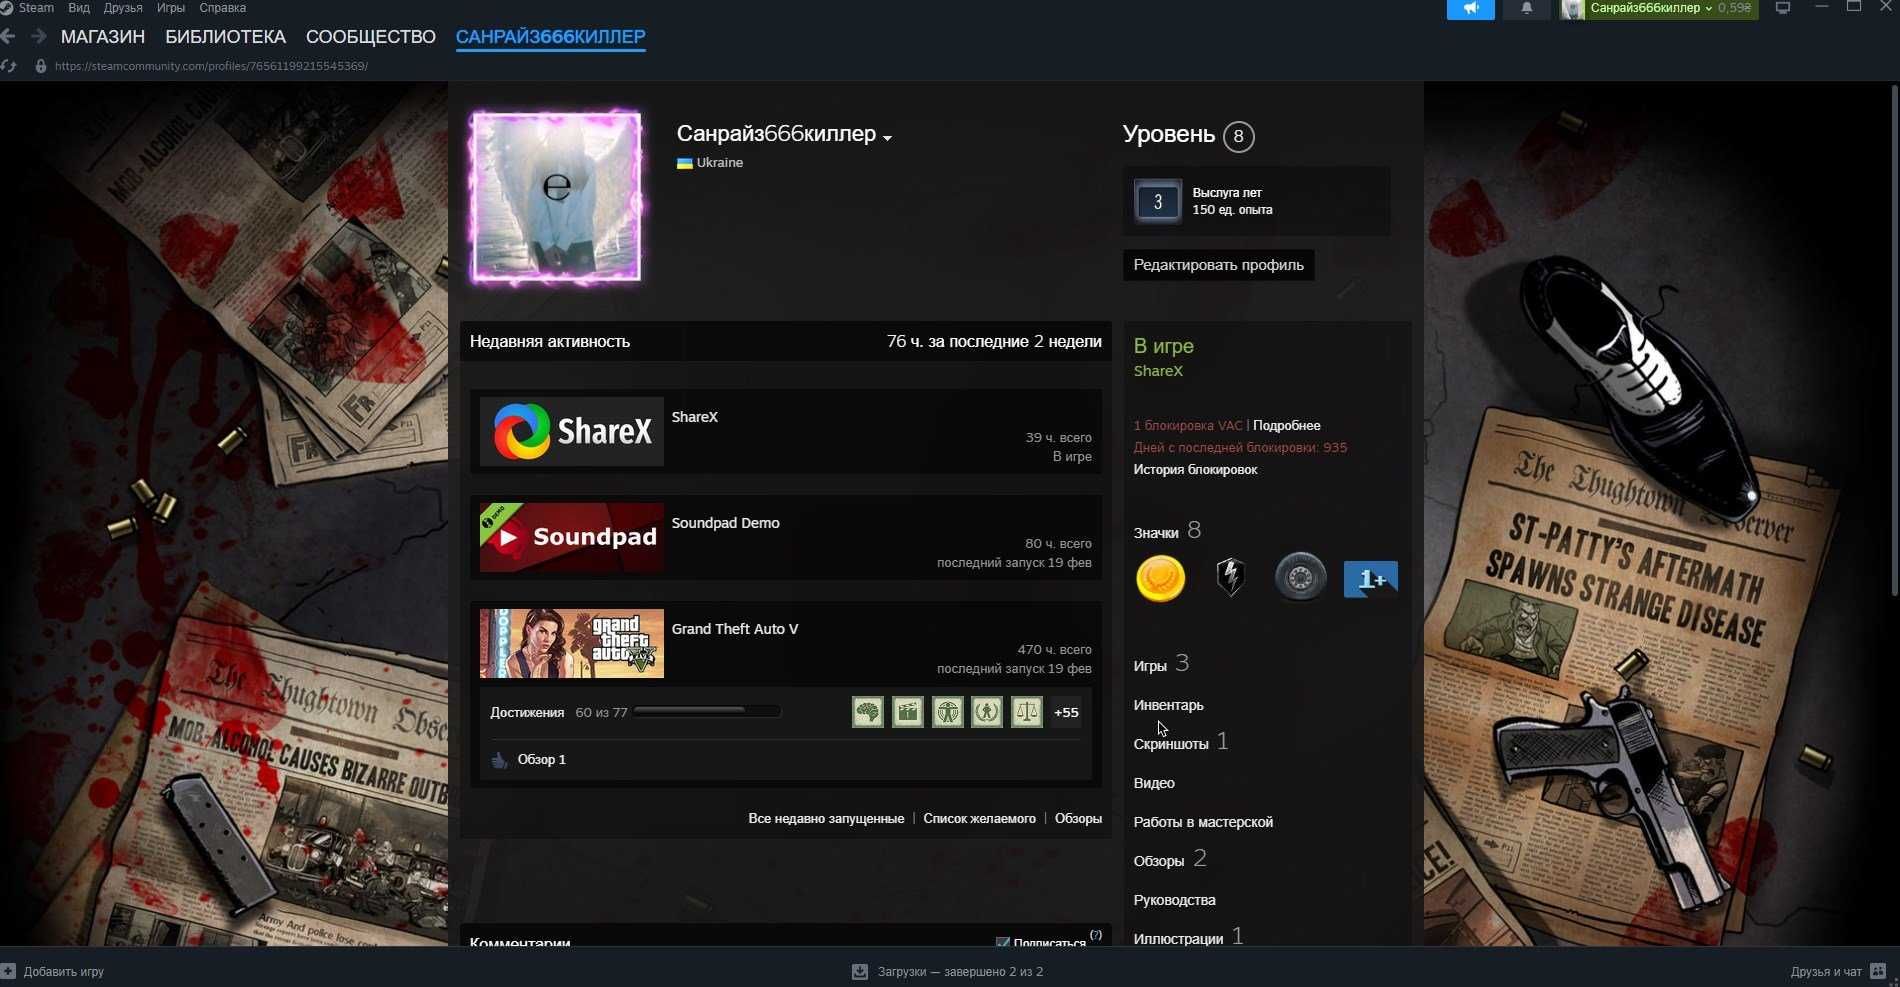The height and width of the screenshot is (987, 1900).
Task: Open Иллюстрации link
Action: tap(1178, 939)
